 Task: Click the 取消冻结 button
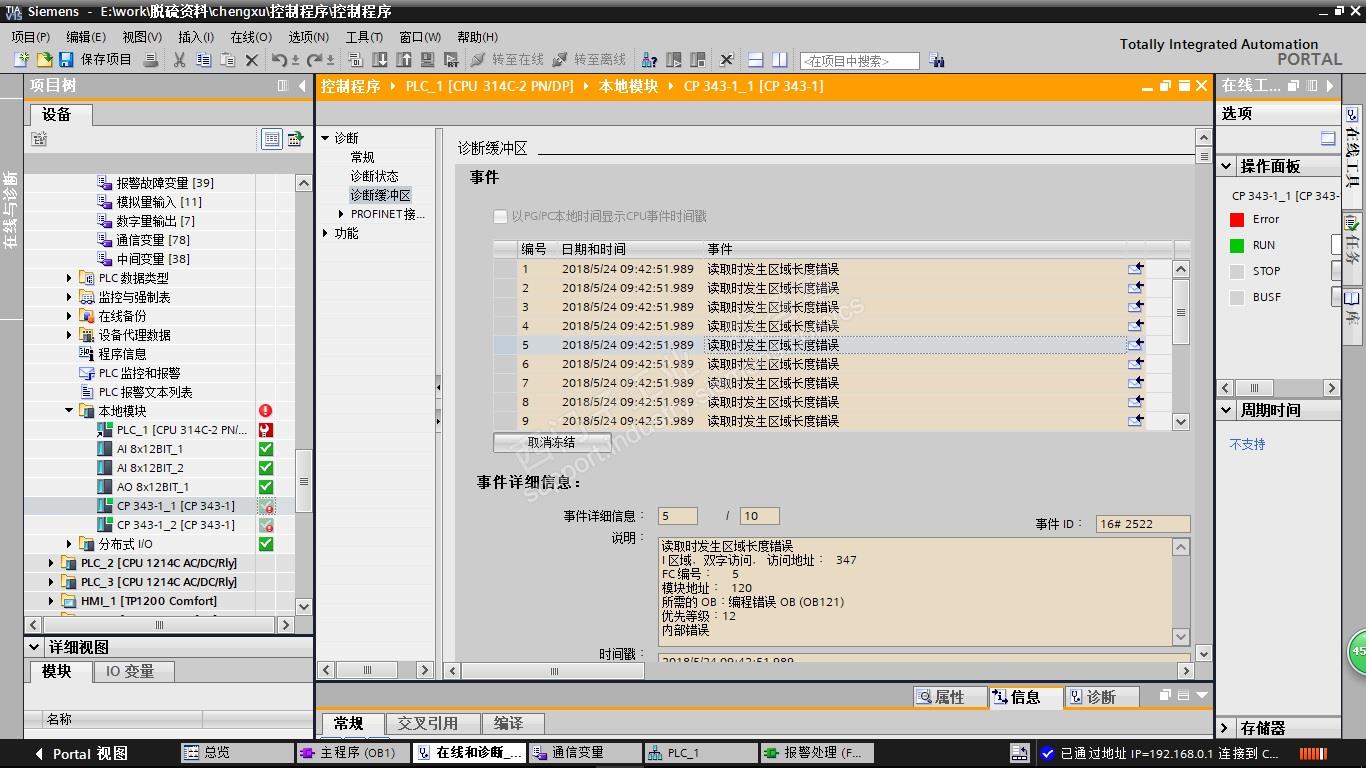(x=552, y=442)
